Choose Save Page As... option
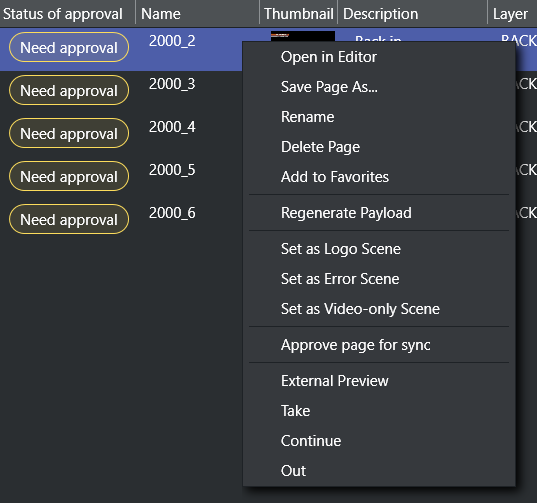Image resolution: width=537 pixels, height=503 pixels. 379,87
